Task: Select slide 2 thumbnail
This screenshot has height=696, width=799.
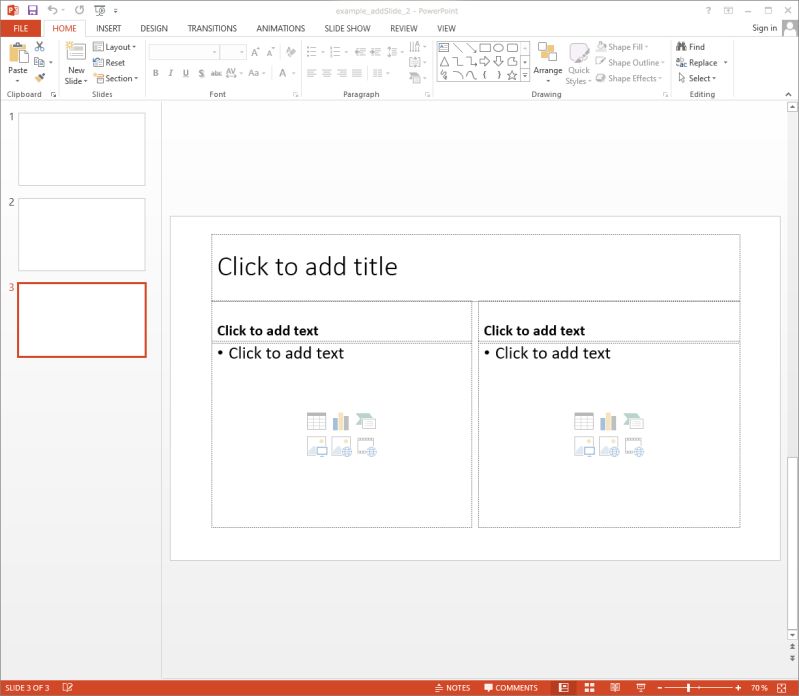Action: click(x=82, y=234)
